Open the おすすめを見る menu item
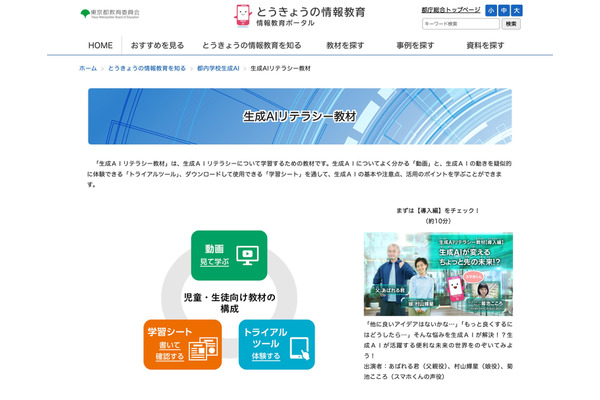This screenshot has height=400, width=600. click(x=157, y=46)
